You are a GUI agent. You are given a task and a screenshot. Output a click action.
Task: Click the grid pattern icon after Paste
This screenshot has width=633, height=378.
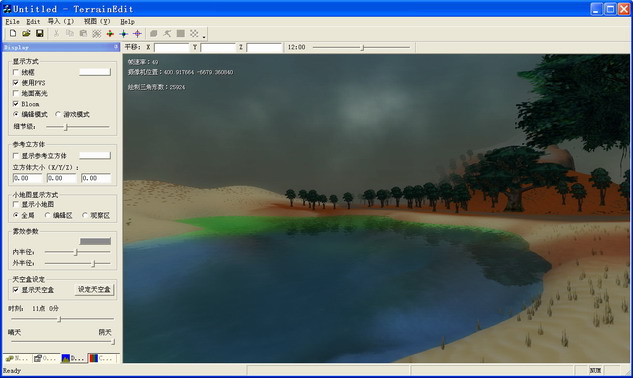click(x=96, y=34)
